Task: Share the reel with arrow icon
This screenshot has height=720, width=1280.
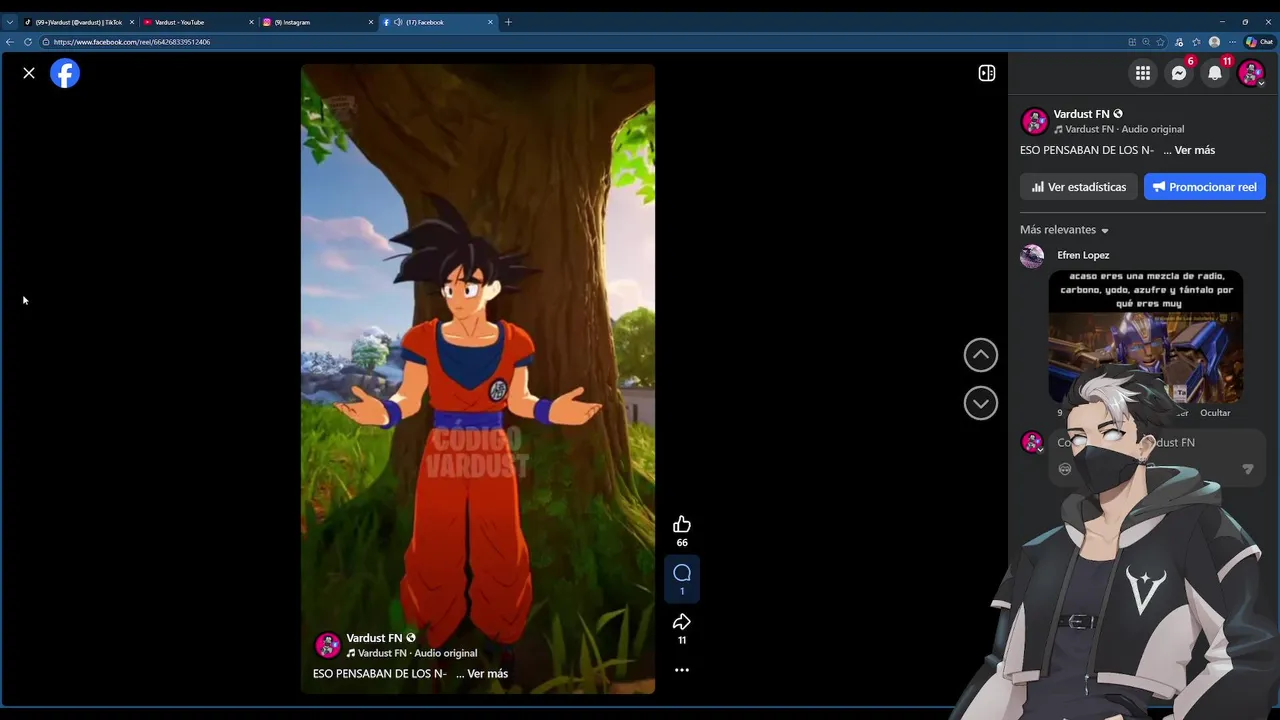Action: click(682, 622)
